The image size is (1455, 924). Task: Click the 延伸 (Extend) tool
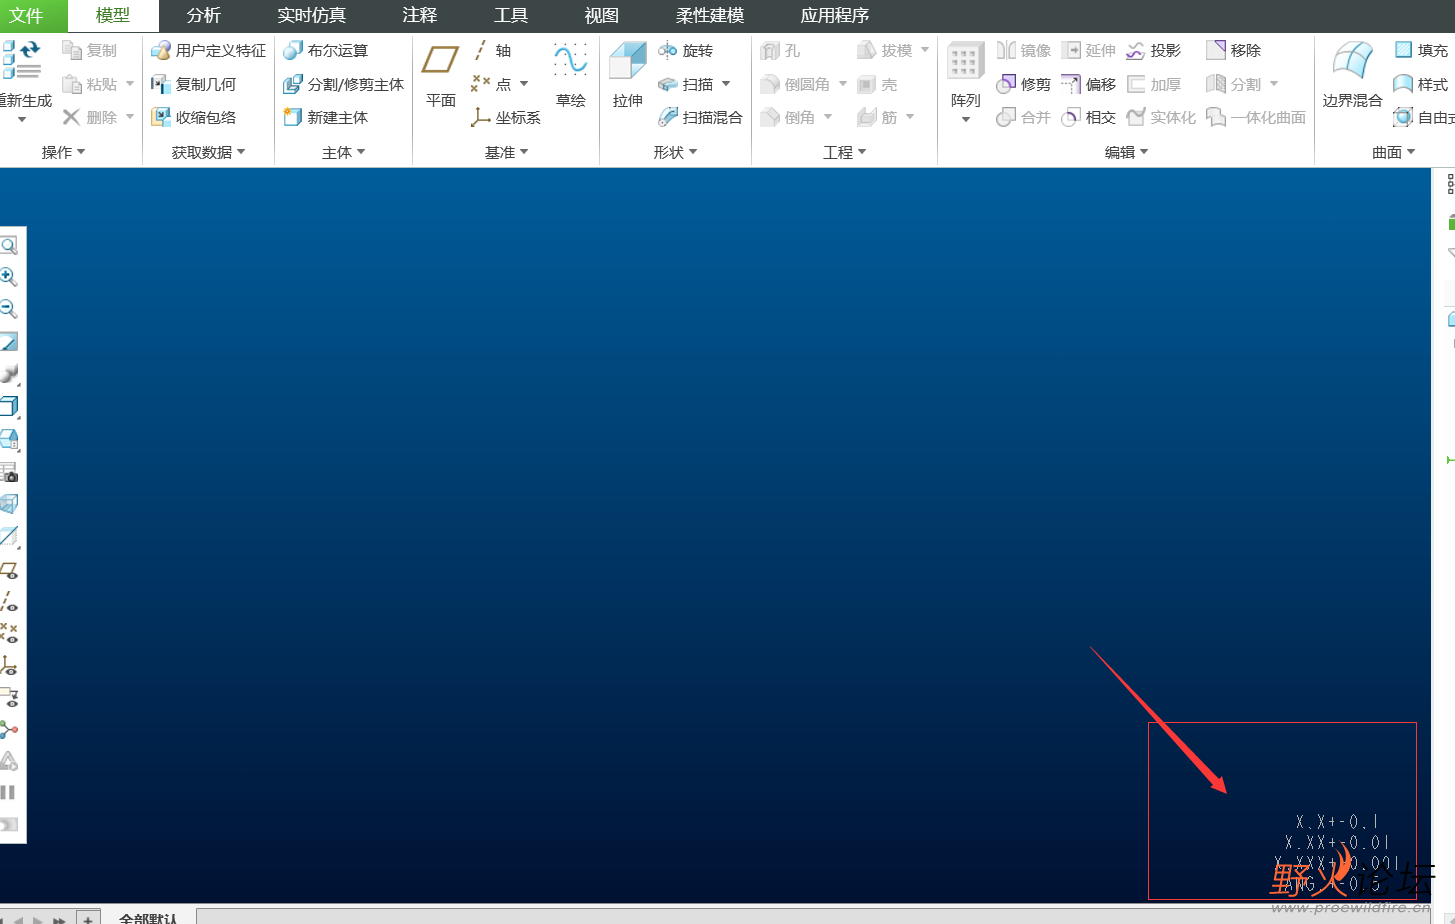(1089, 51)
